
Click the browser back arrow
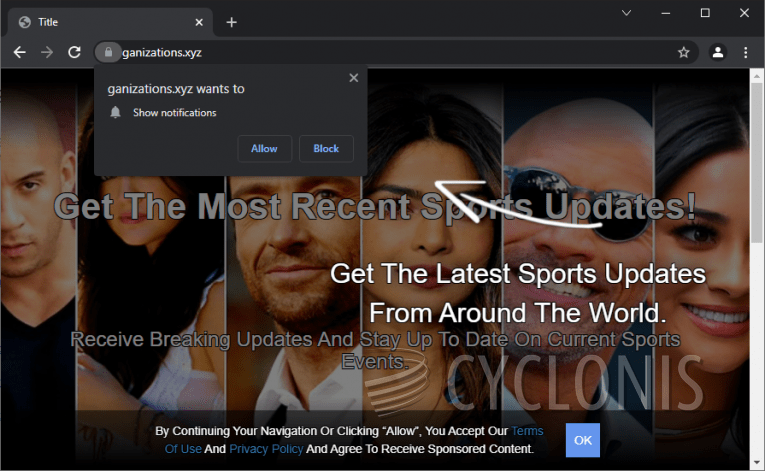pyautogui.click(x=19, y=52)
